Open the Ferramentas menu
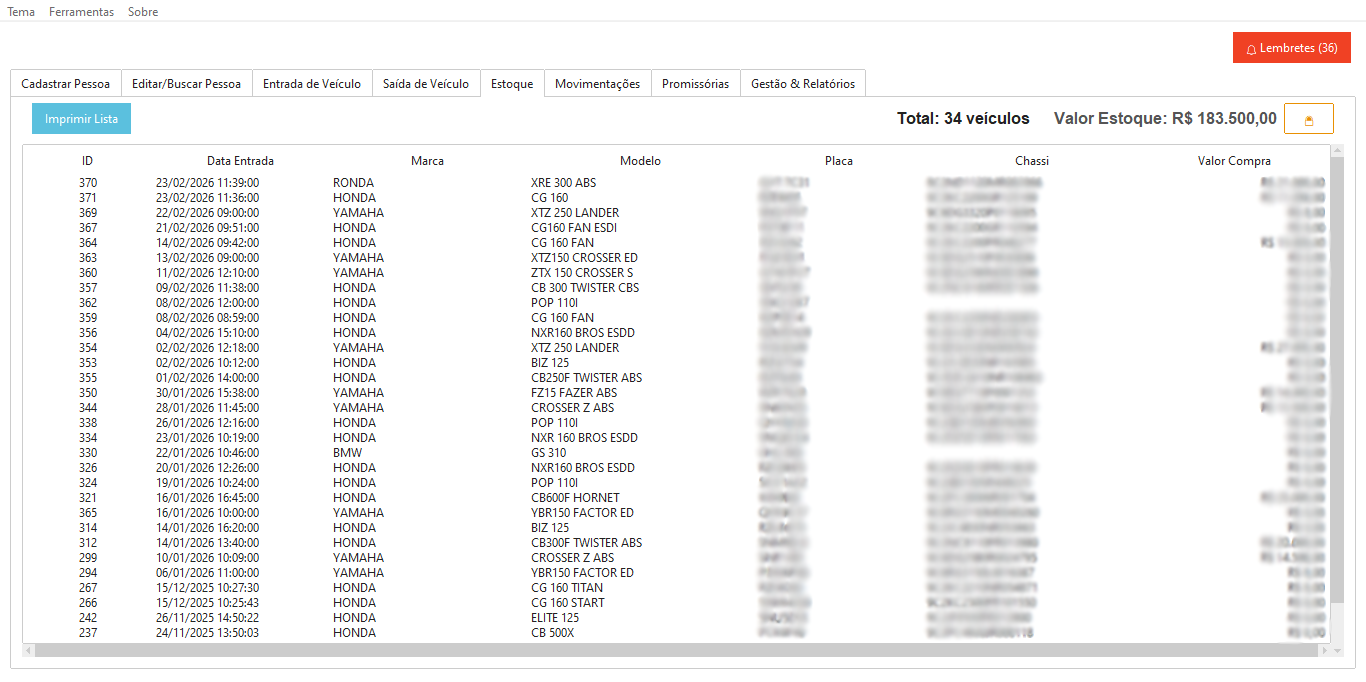The image size is (1366, 682). (x=81, y=12)
